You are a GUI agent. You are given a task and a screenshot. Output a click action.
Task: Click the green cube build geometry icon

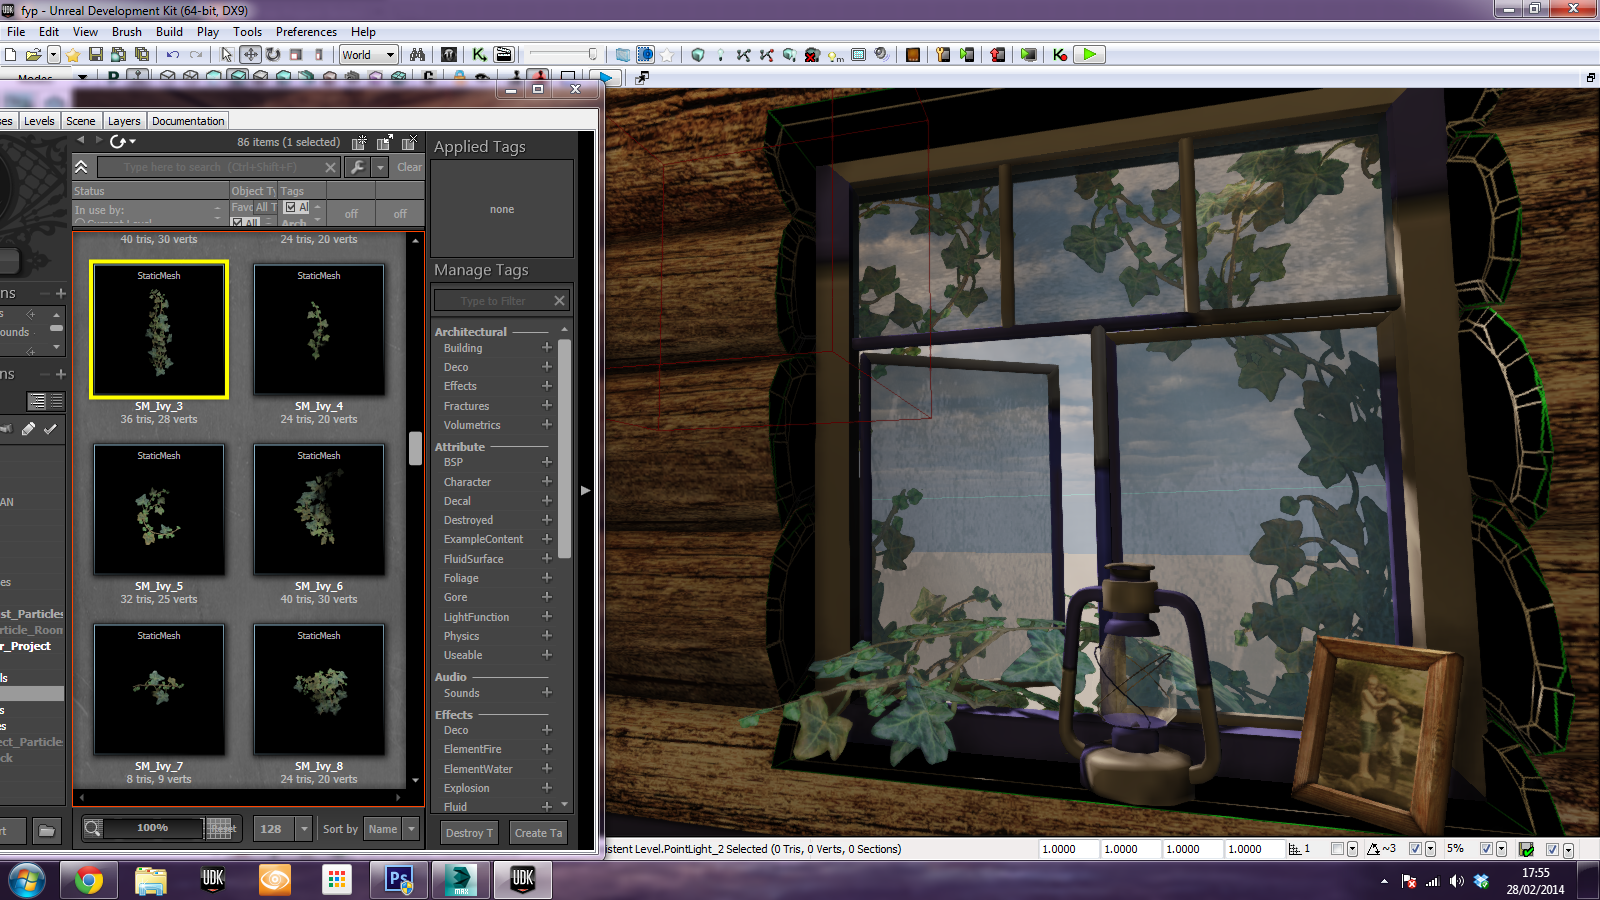tap(698, 55)
